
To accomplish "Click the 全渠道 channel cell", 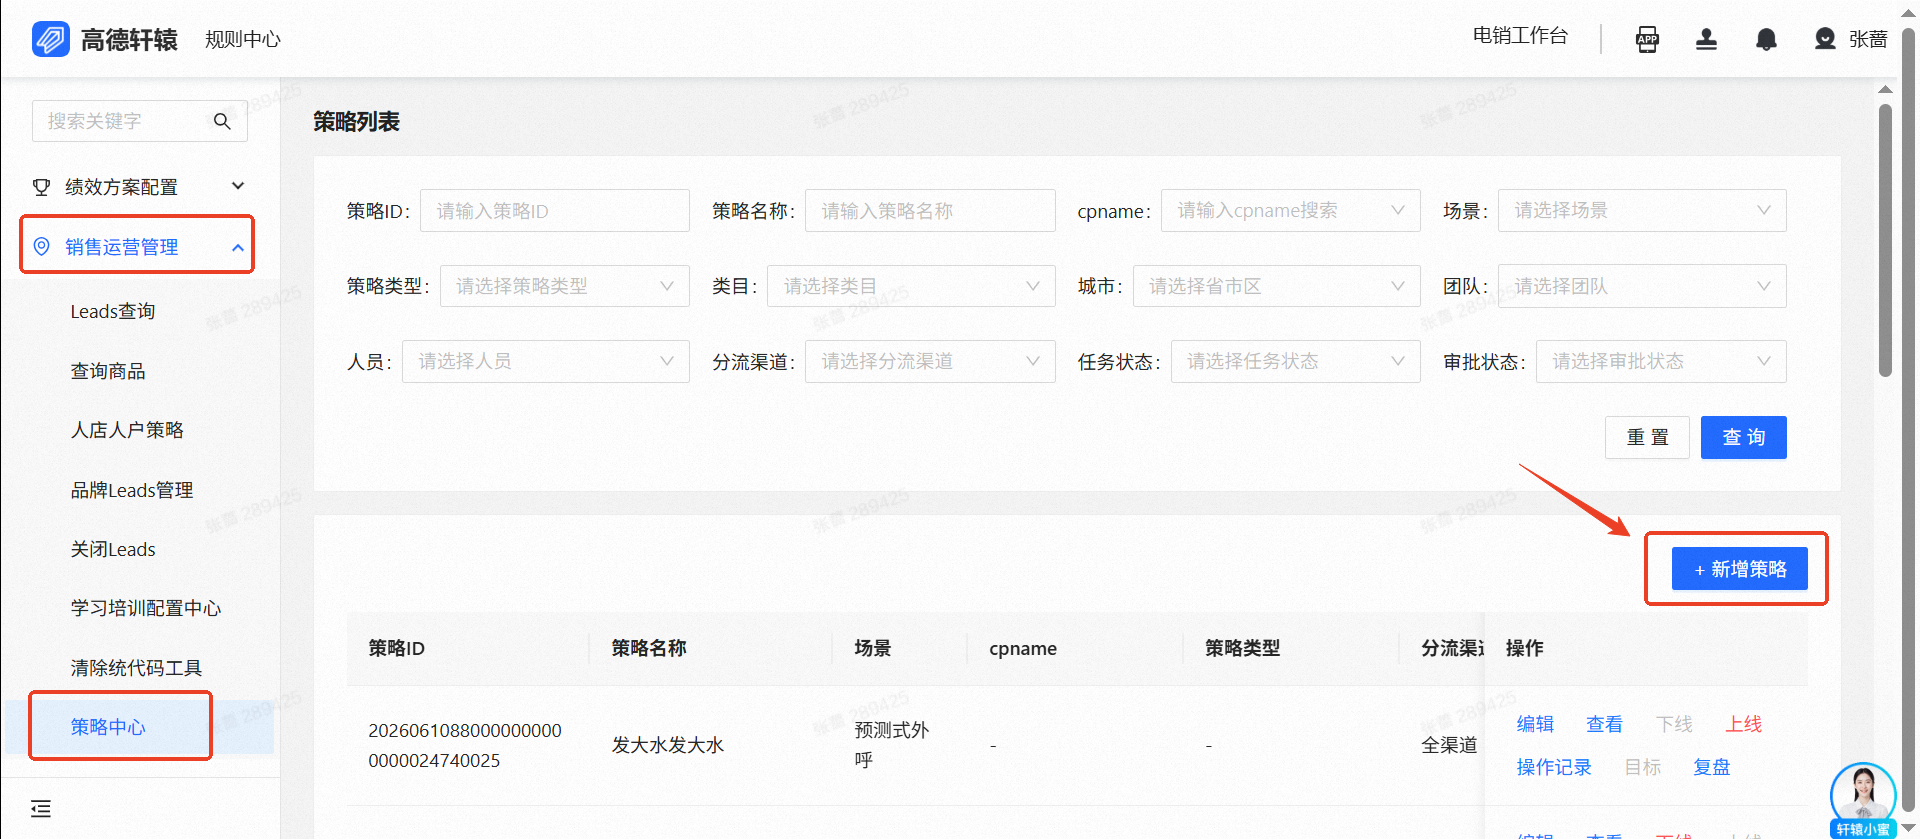I will pos(1449,745).
